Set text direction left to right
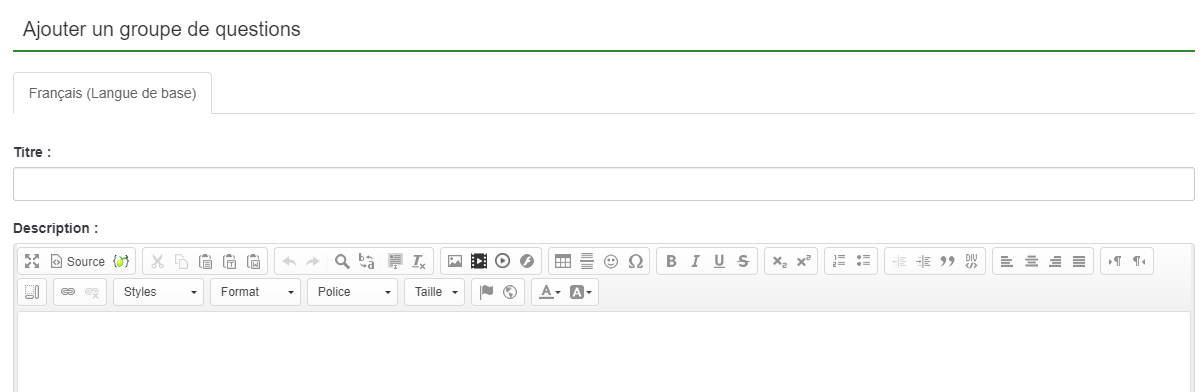The image size is (1201, 392). [x=1115, y=262]
